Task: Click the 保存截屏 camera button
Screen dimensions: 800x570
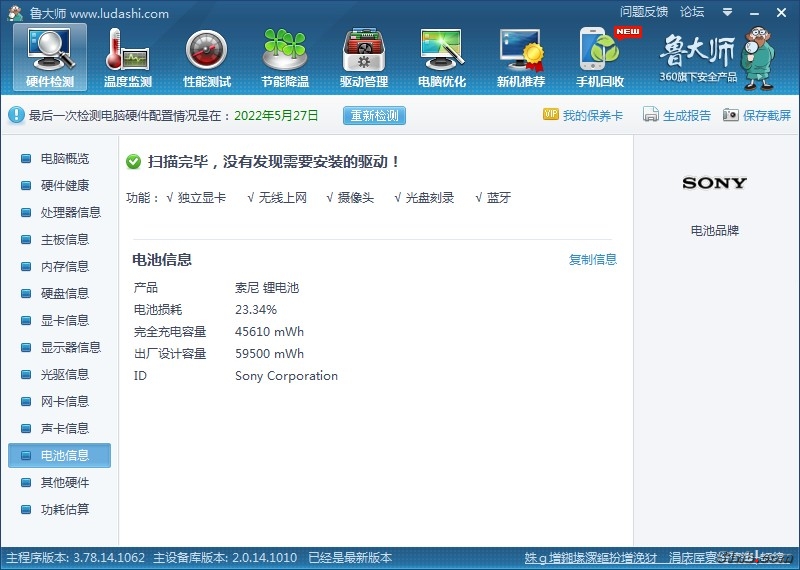Action: coord(757,115)
